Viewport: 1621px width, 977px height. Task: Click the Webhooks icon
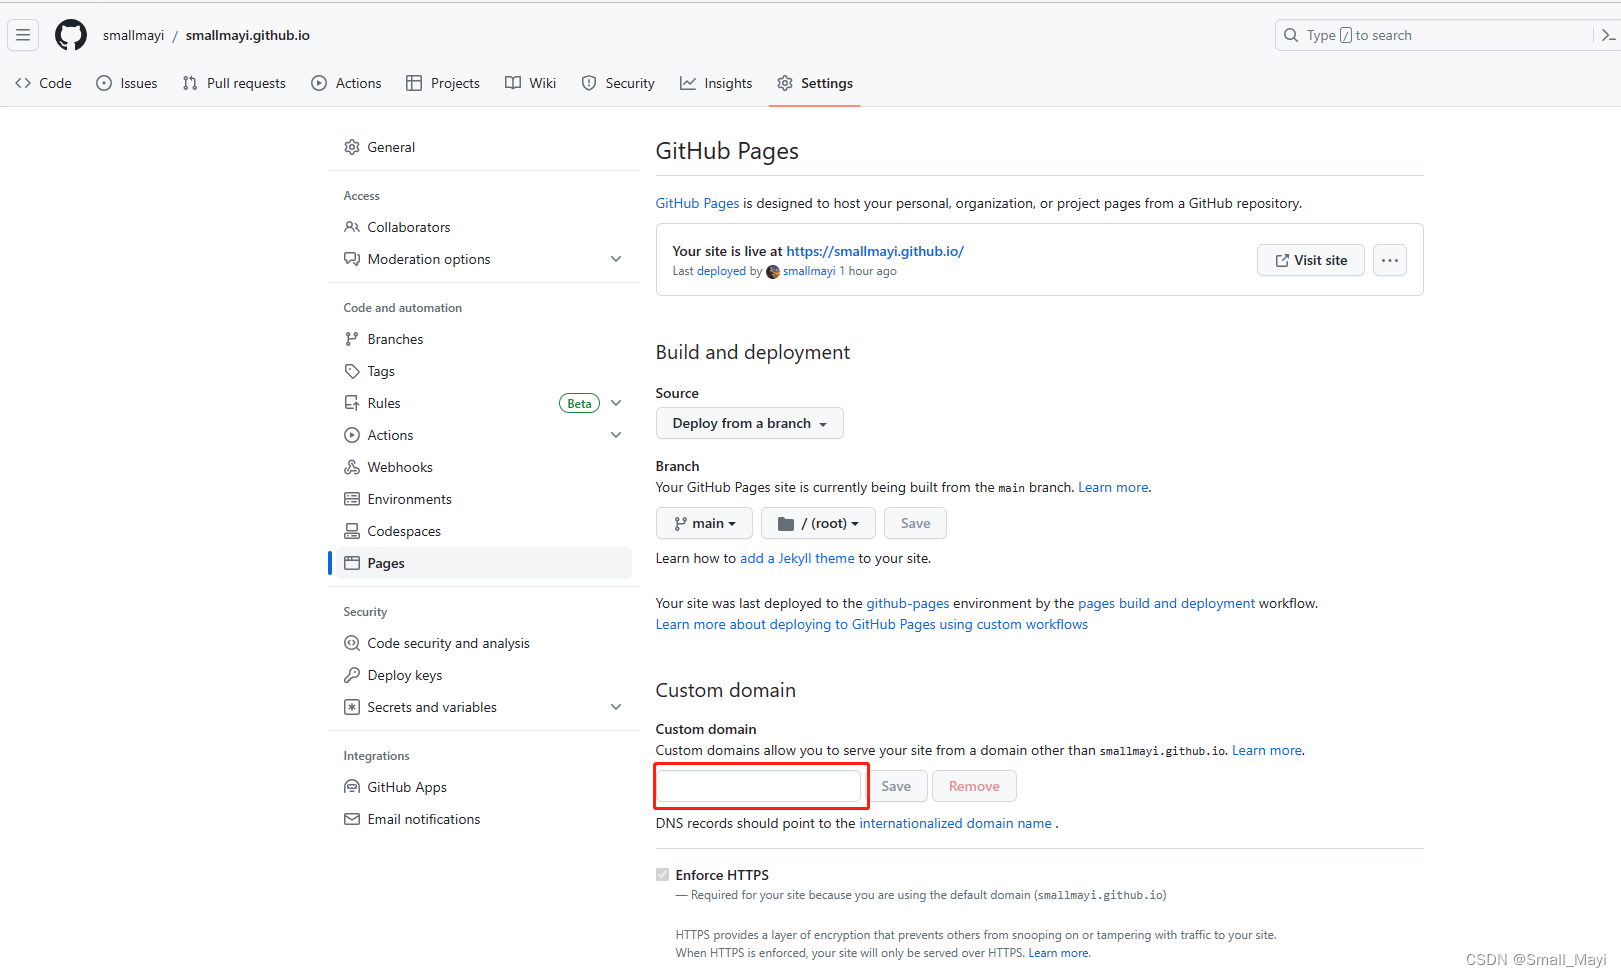point(352,467)
